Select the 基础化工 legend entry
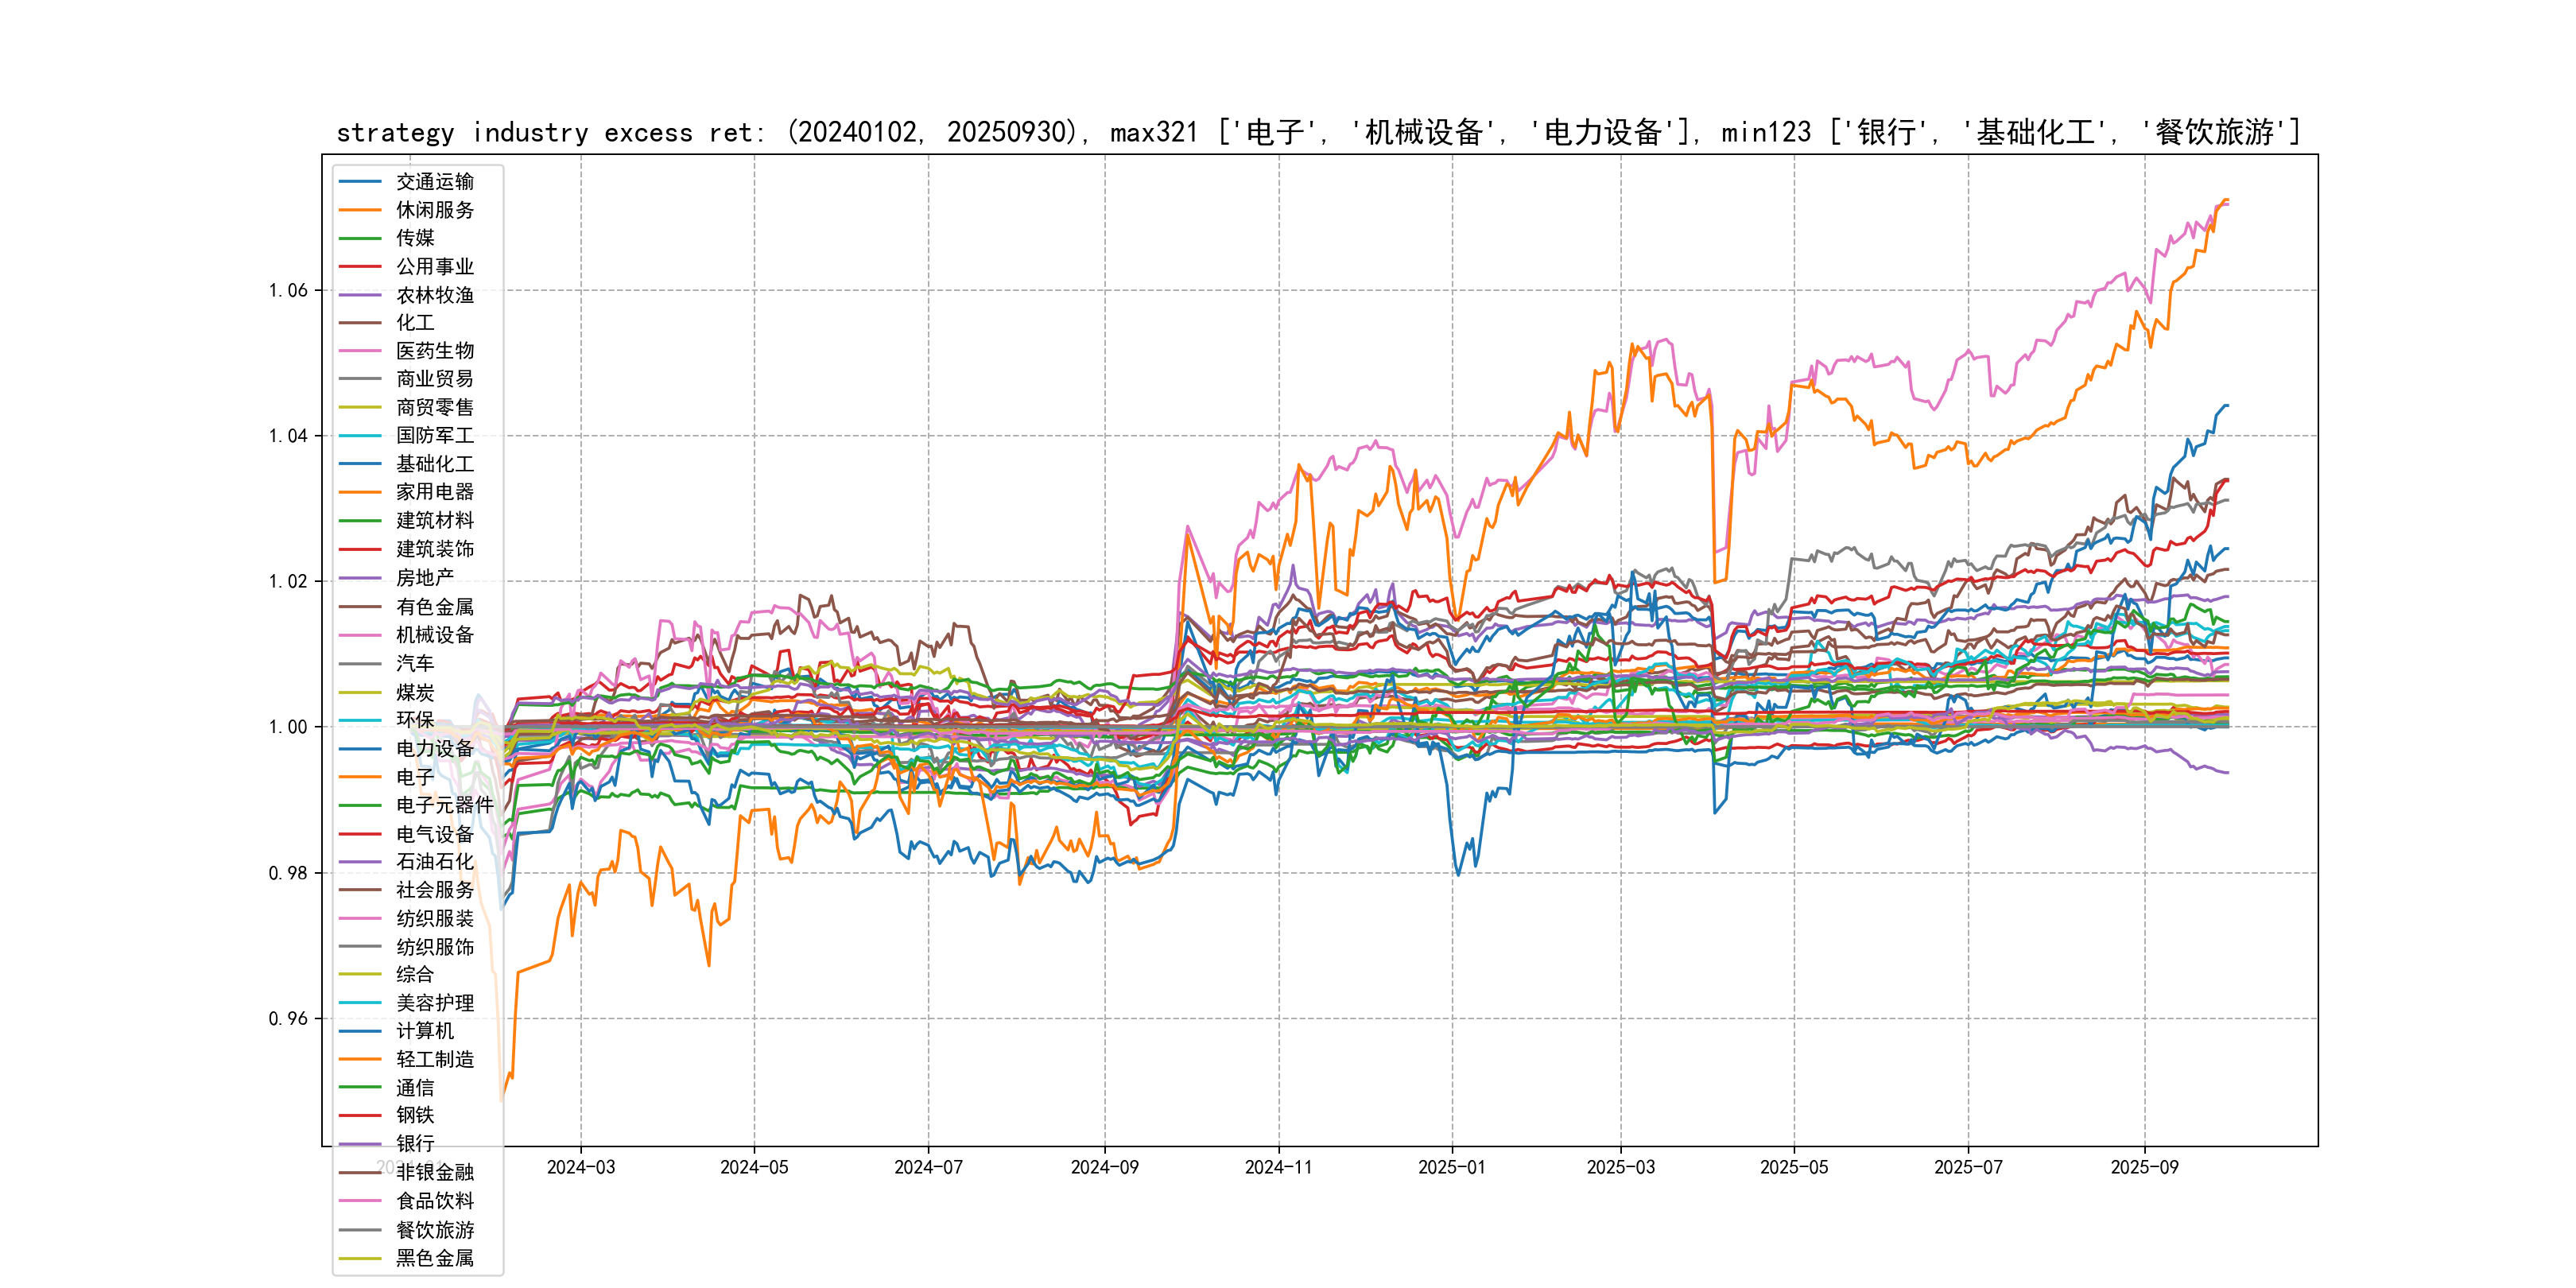This screenshot has width=2576, height=1288. click(434, 464)
